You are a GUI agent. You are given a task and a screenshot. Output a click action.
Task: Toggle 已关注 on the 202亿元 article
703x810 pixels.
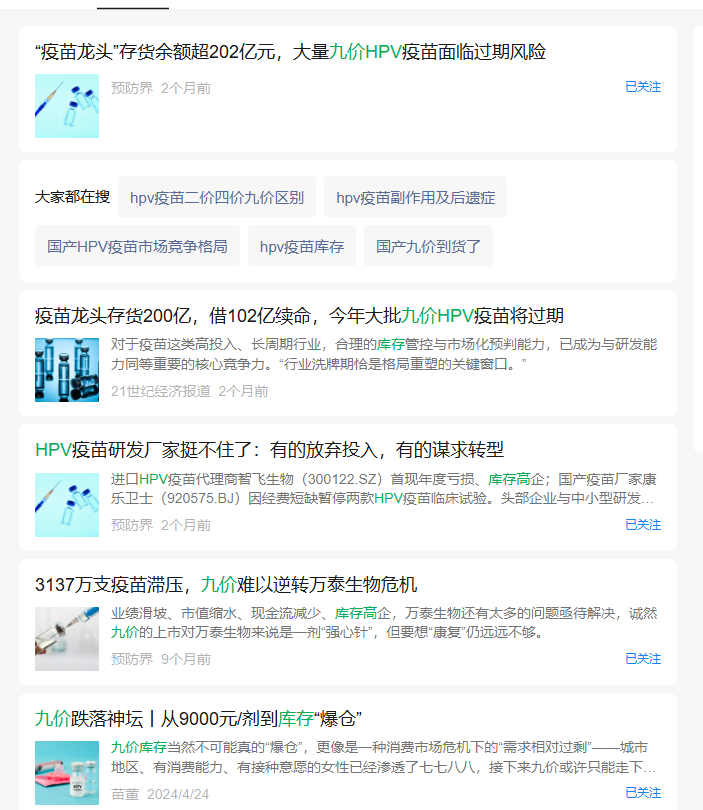click(x=642, y=87)
